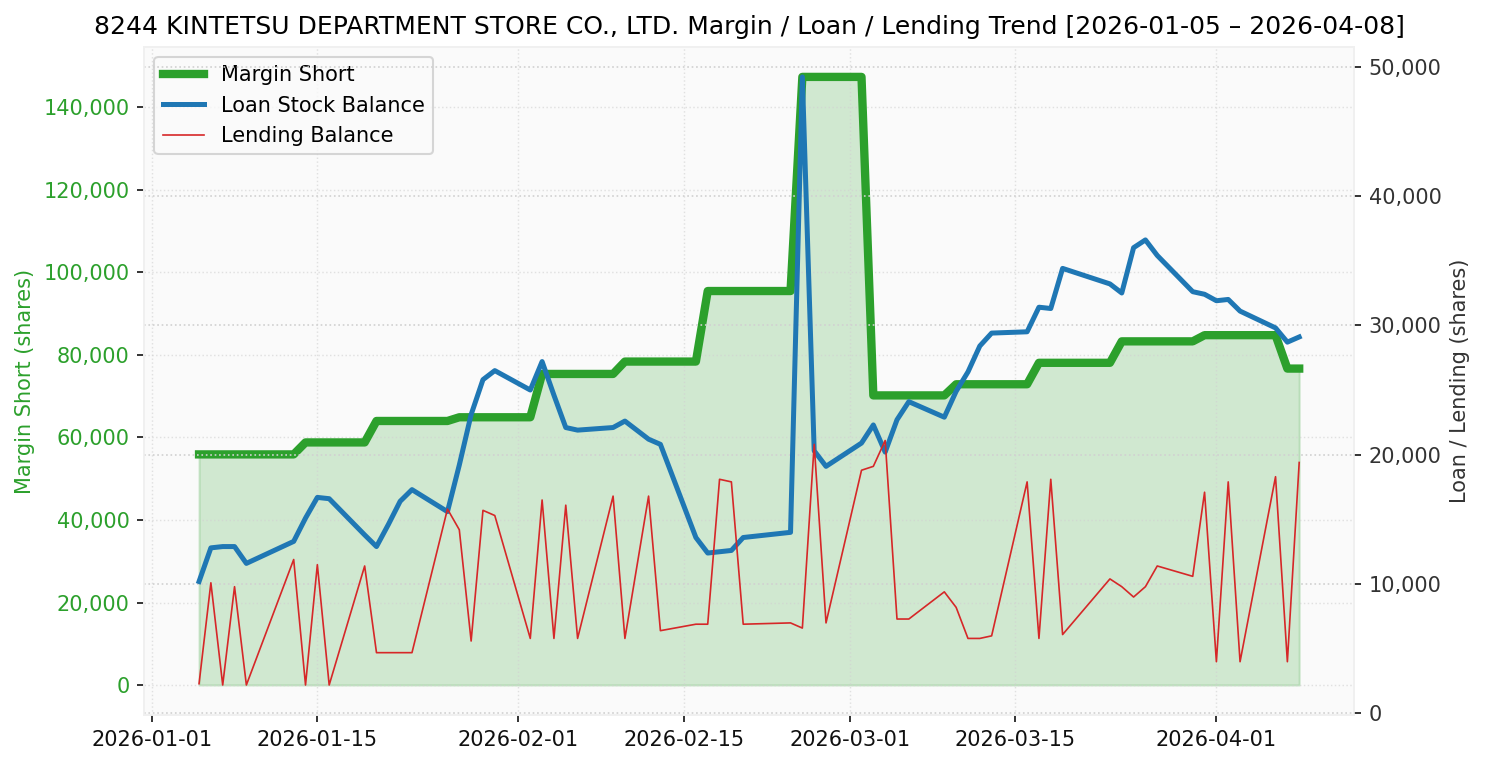The image size is (1485, 765).
Task: Select the Margin Short legend label text
Action: [287, 75]
